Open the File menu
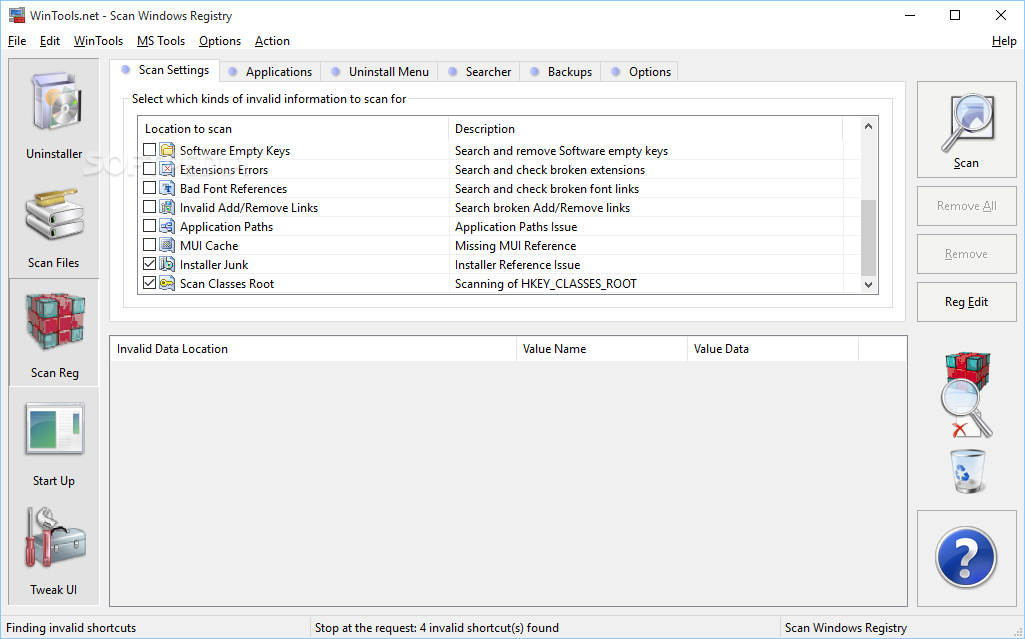Screen dimensions: 1025x639 click(17, 41)
